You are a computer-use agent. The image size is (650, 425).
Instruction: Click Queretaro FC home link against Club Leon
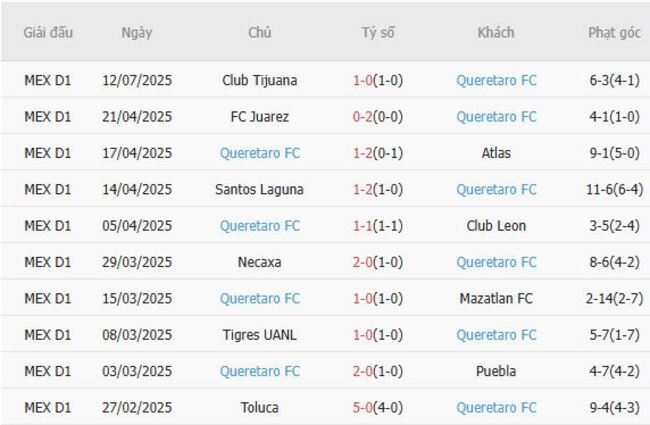point(260,226)
